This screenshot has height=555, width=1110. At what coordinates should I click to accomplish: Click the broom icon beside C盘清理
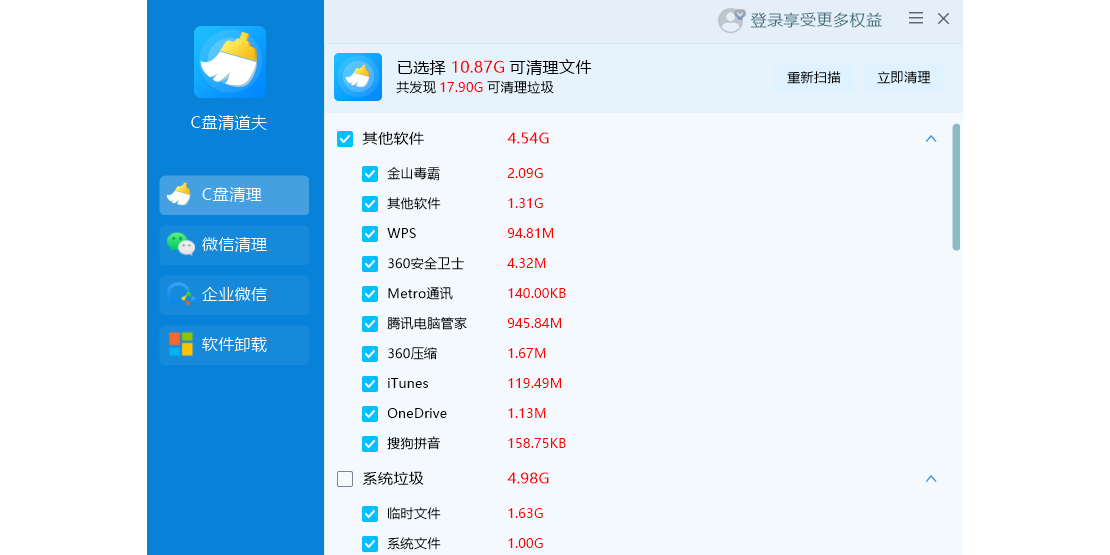(180, 195)
